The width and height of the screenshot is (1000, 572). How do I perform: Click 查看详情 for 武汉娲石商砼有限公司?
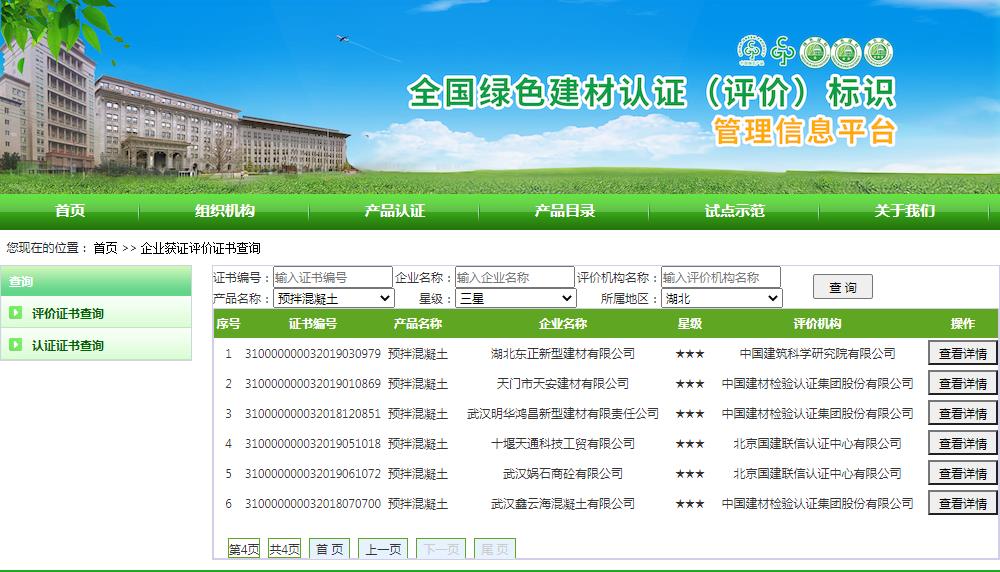point(963,473)
